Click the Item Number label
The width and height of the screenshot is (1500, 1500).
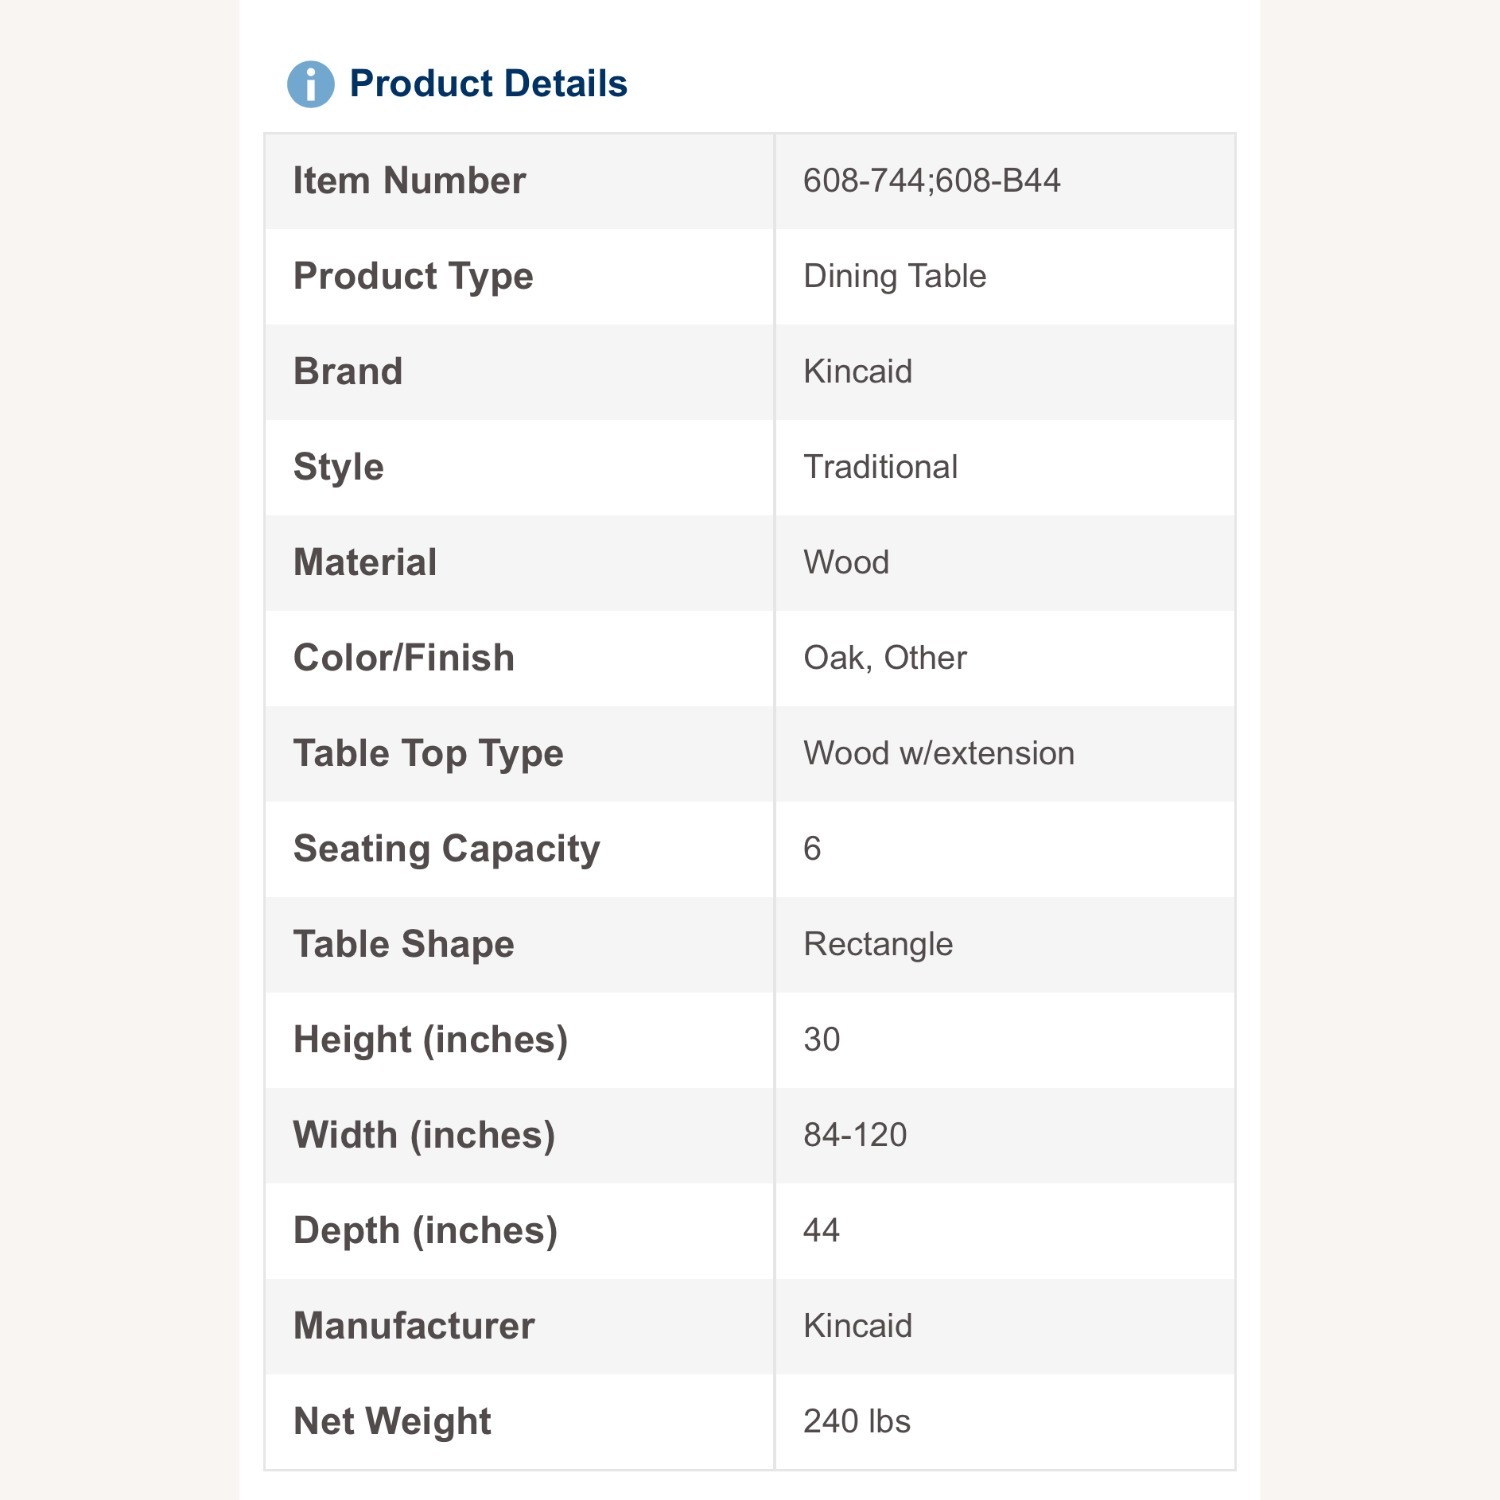point(409,181)
